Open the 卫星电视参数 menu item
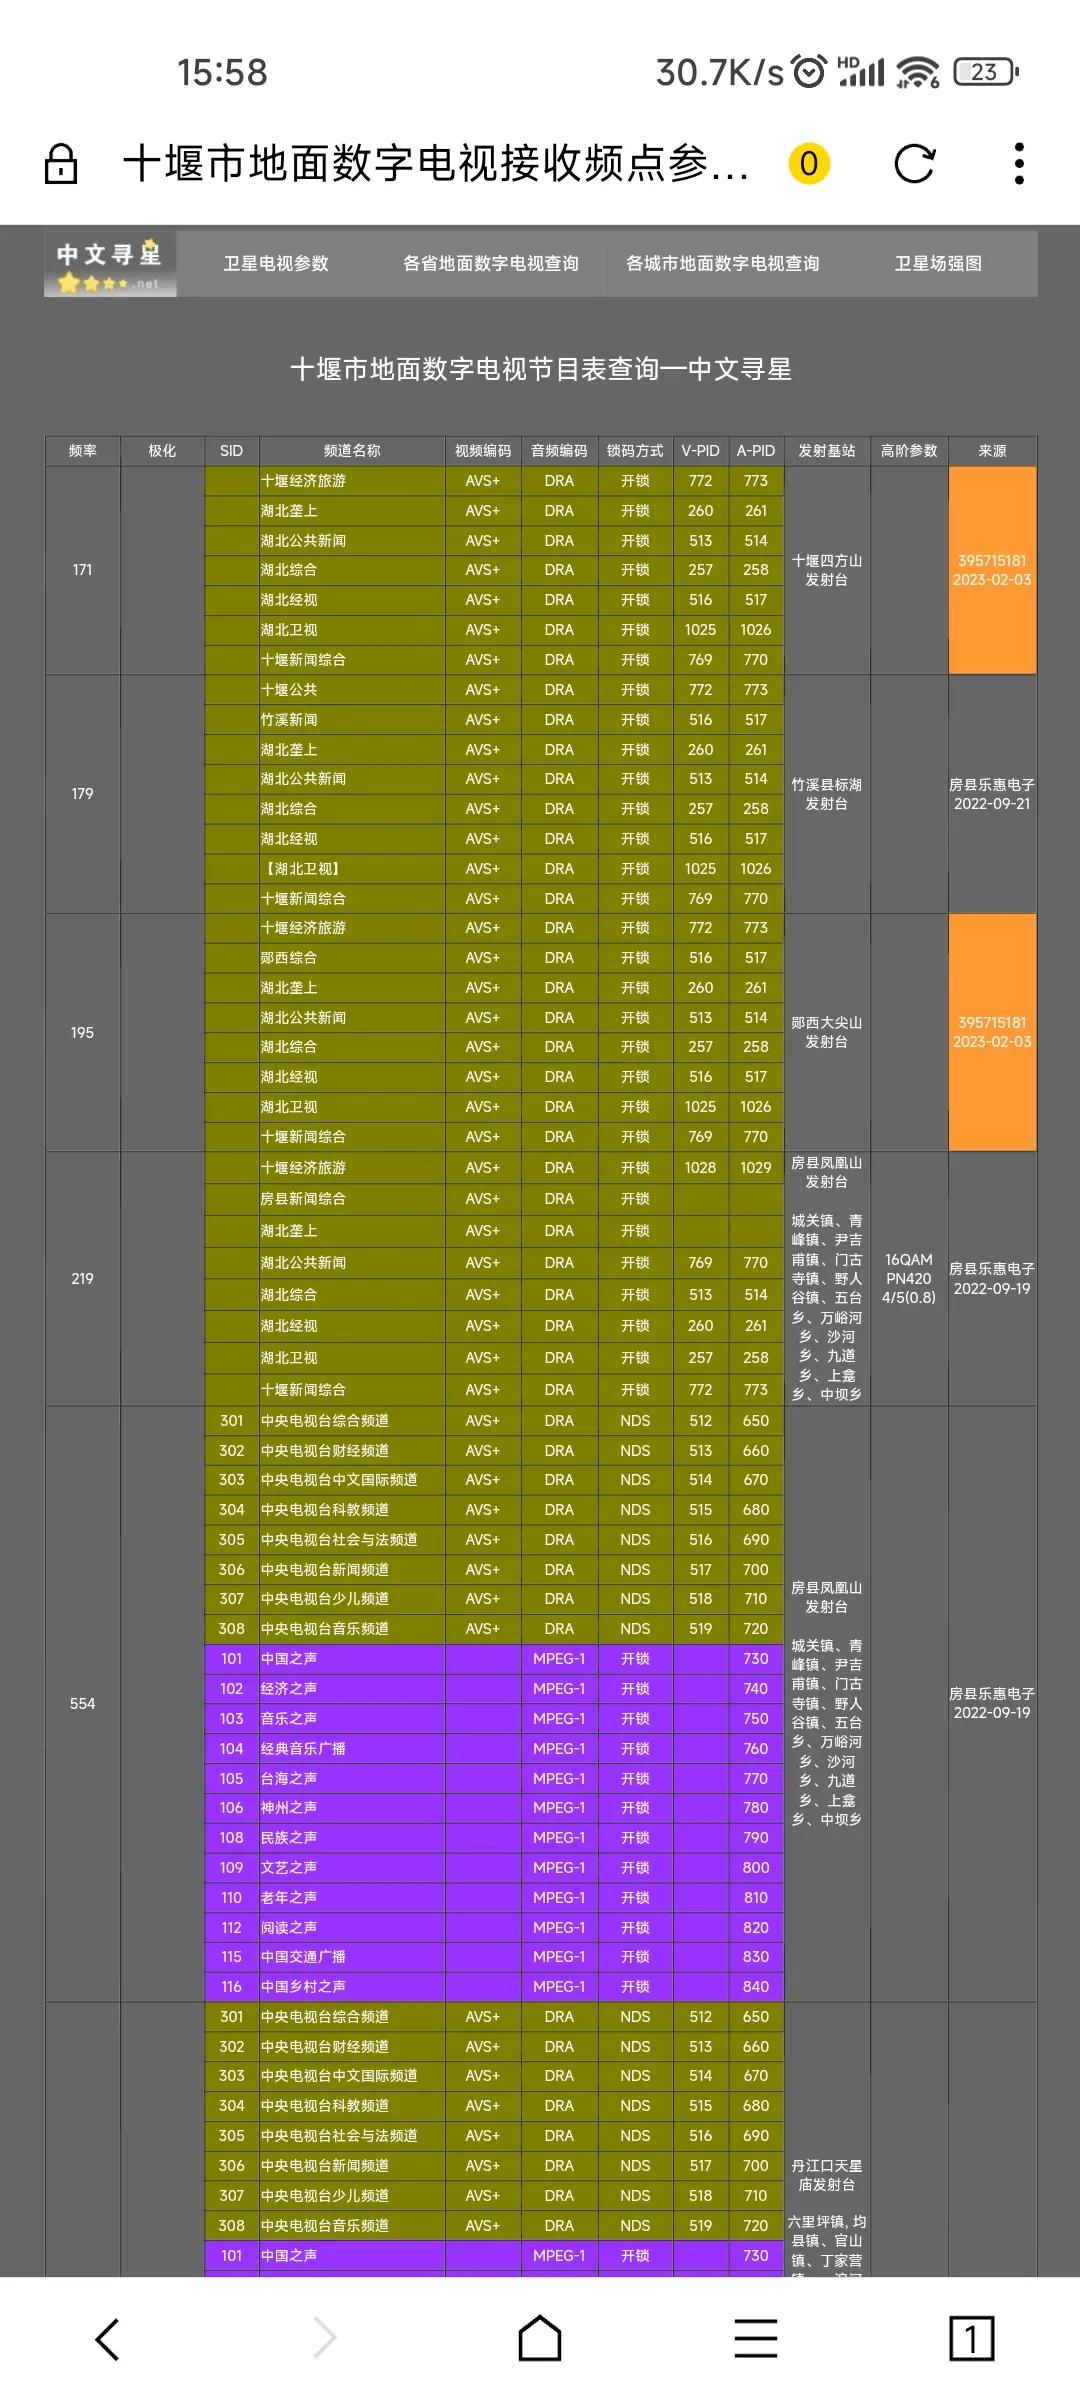 tap(276, 264)
